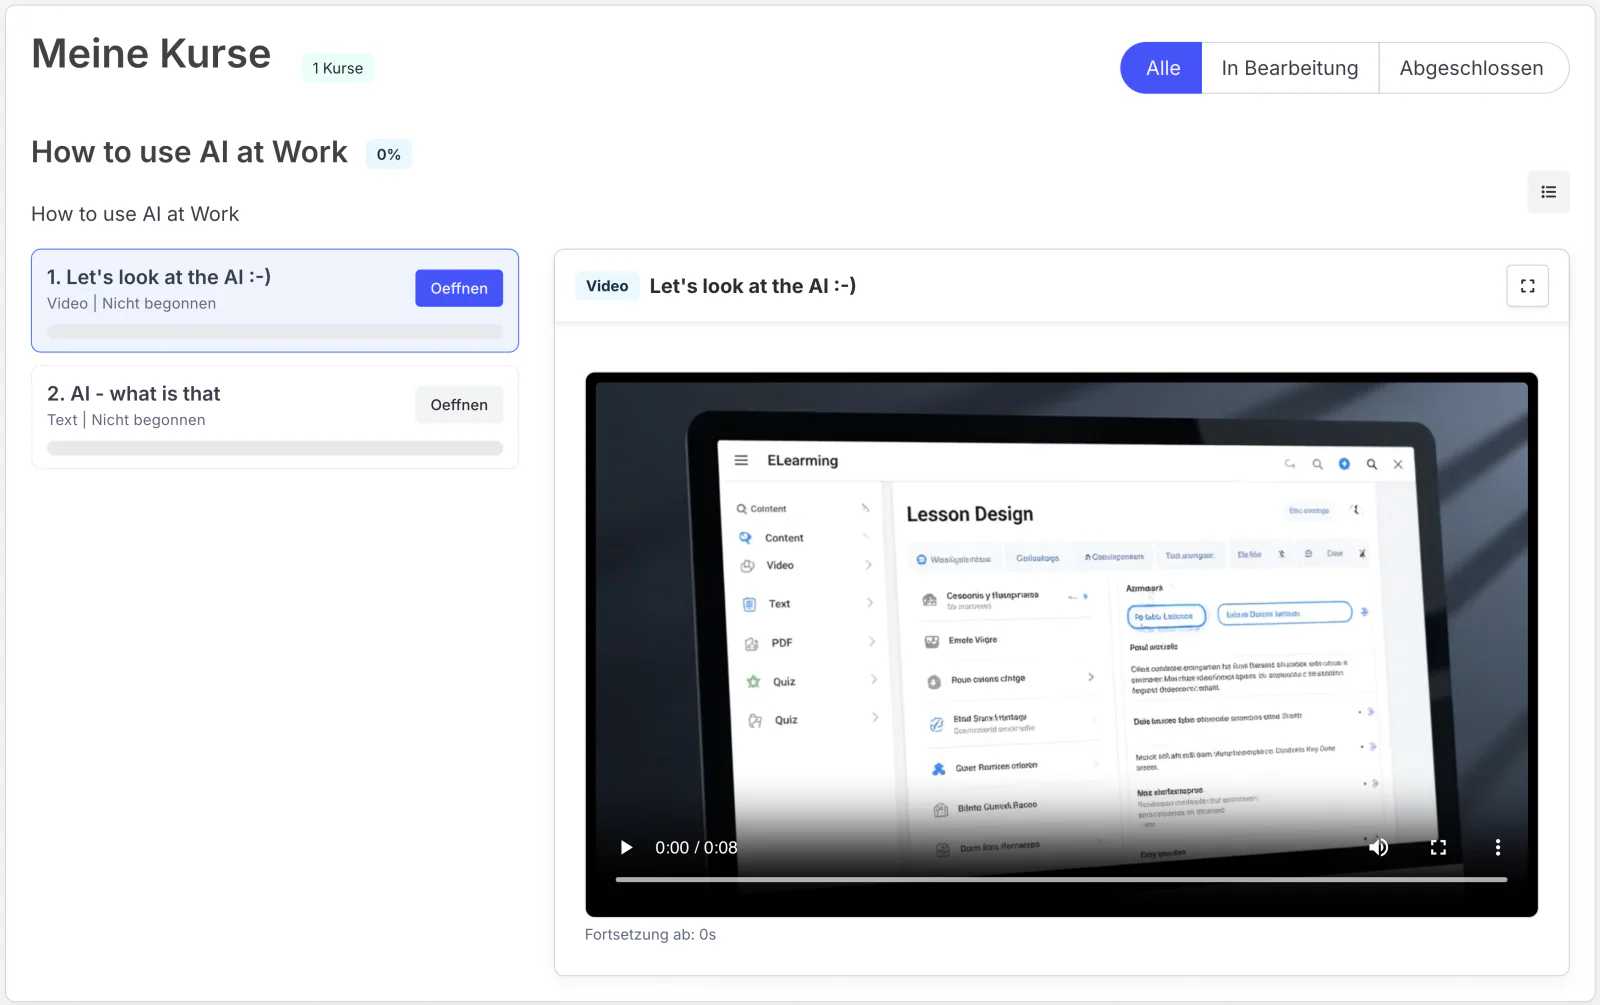
Task: Mute the video volume
Action: (x=1378, y=847)
